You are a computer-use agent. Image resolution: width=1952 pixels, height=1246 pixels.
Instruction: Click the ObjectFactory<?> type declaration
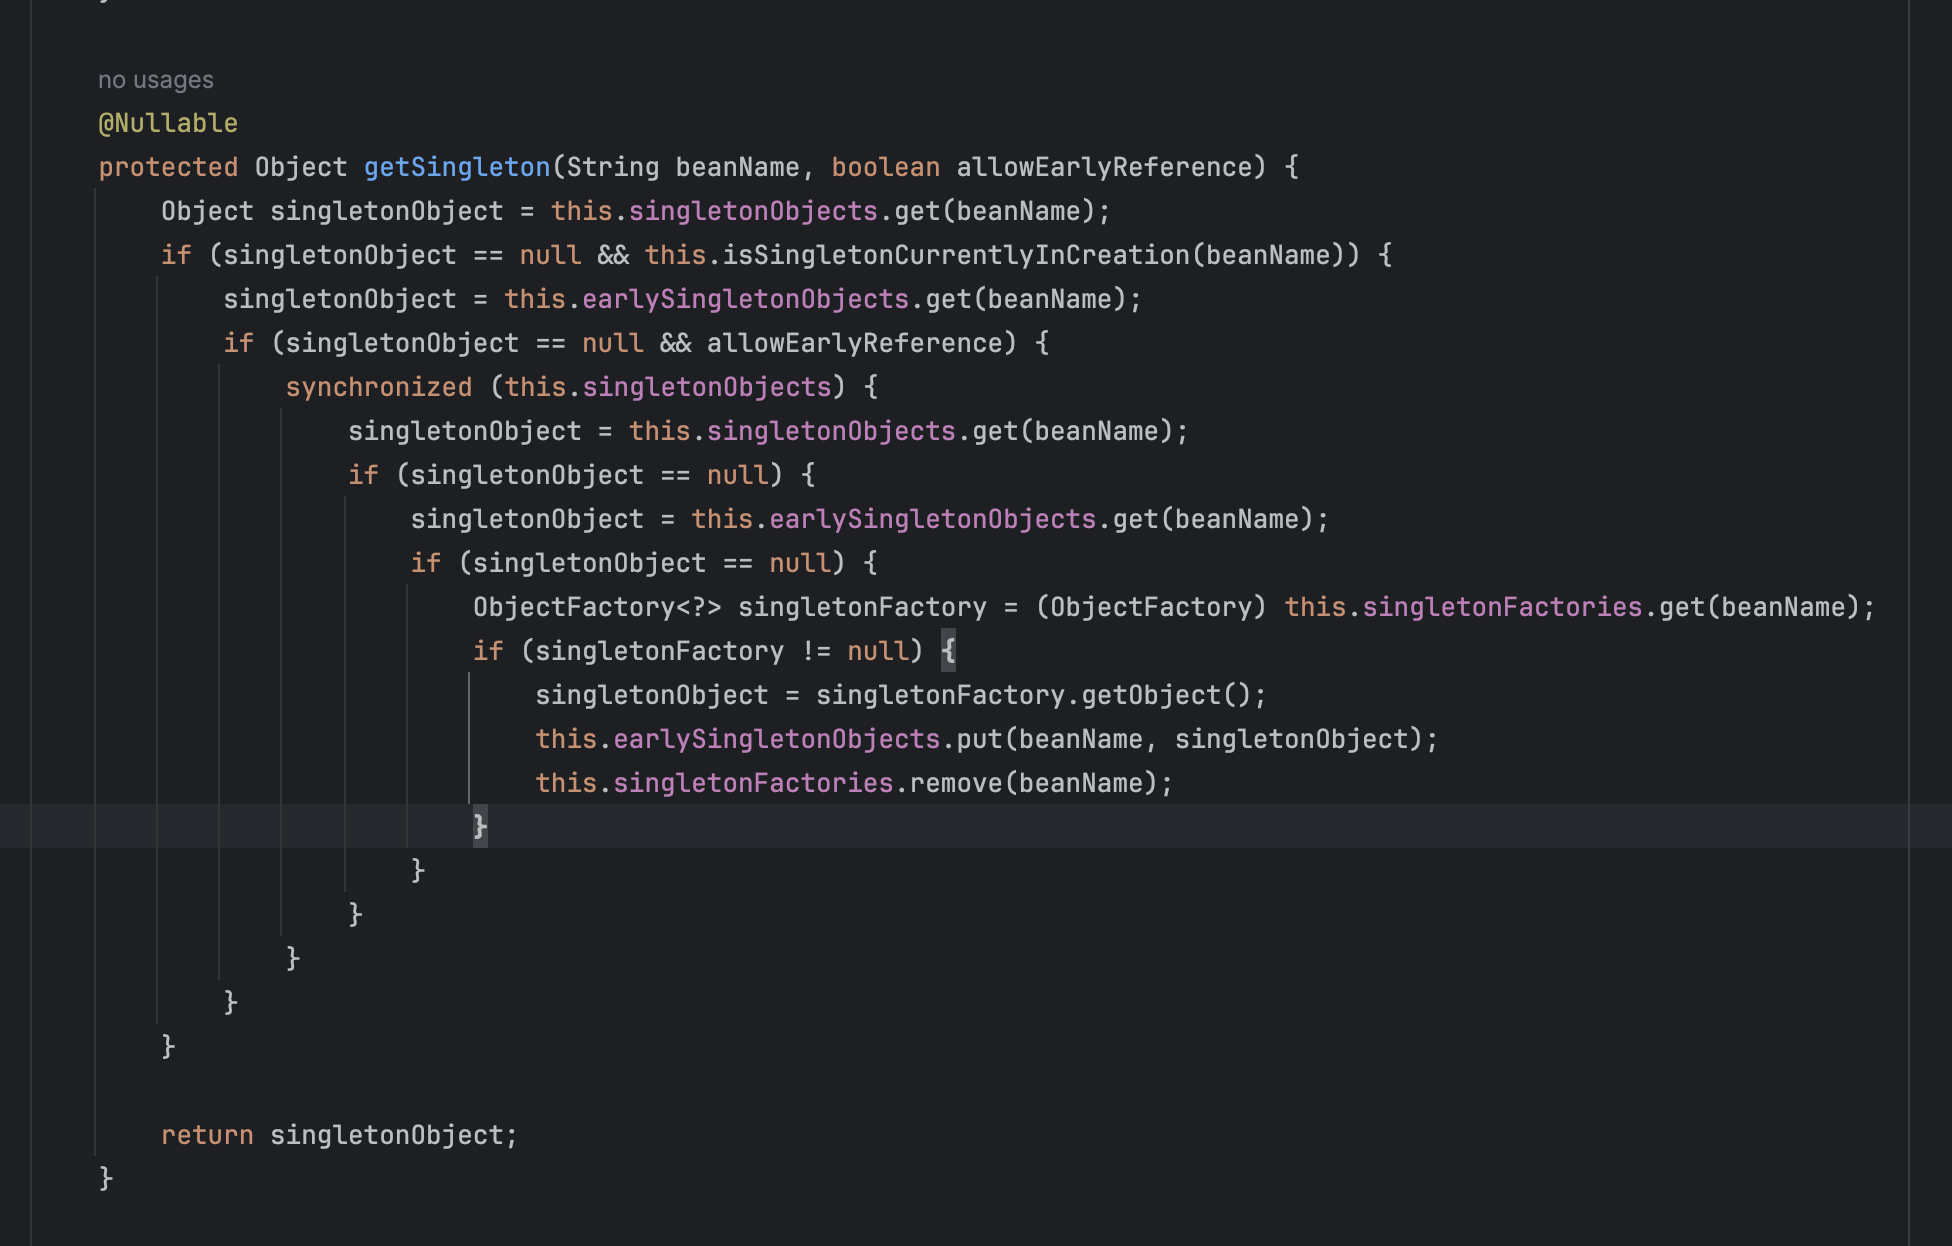[x=597, y=607]
